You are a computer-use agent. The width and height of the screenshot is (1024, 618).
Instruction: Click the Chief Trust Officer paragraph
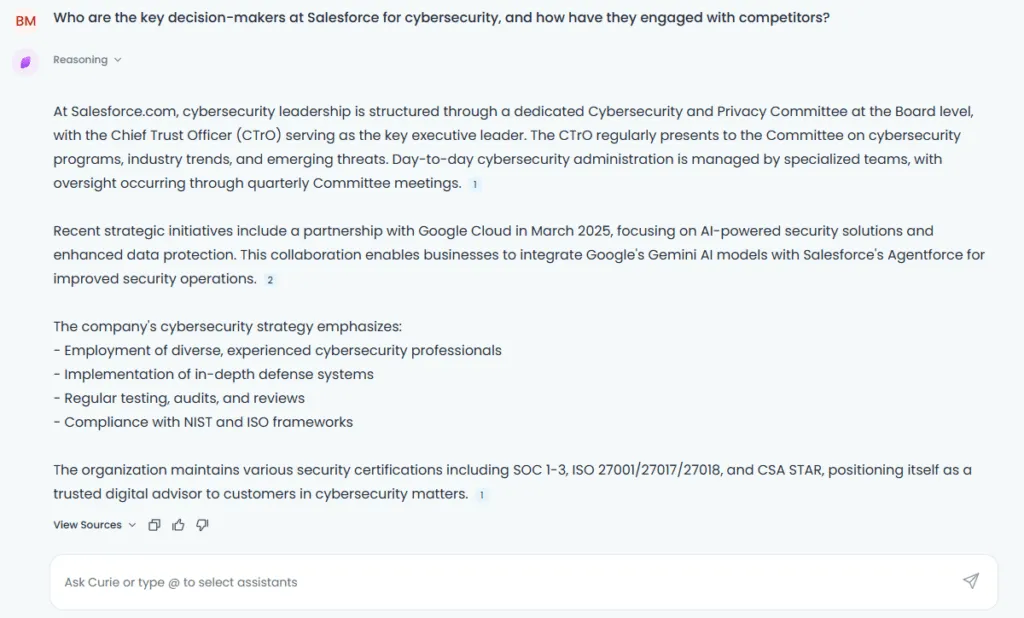[513, 147]
